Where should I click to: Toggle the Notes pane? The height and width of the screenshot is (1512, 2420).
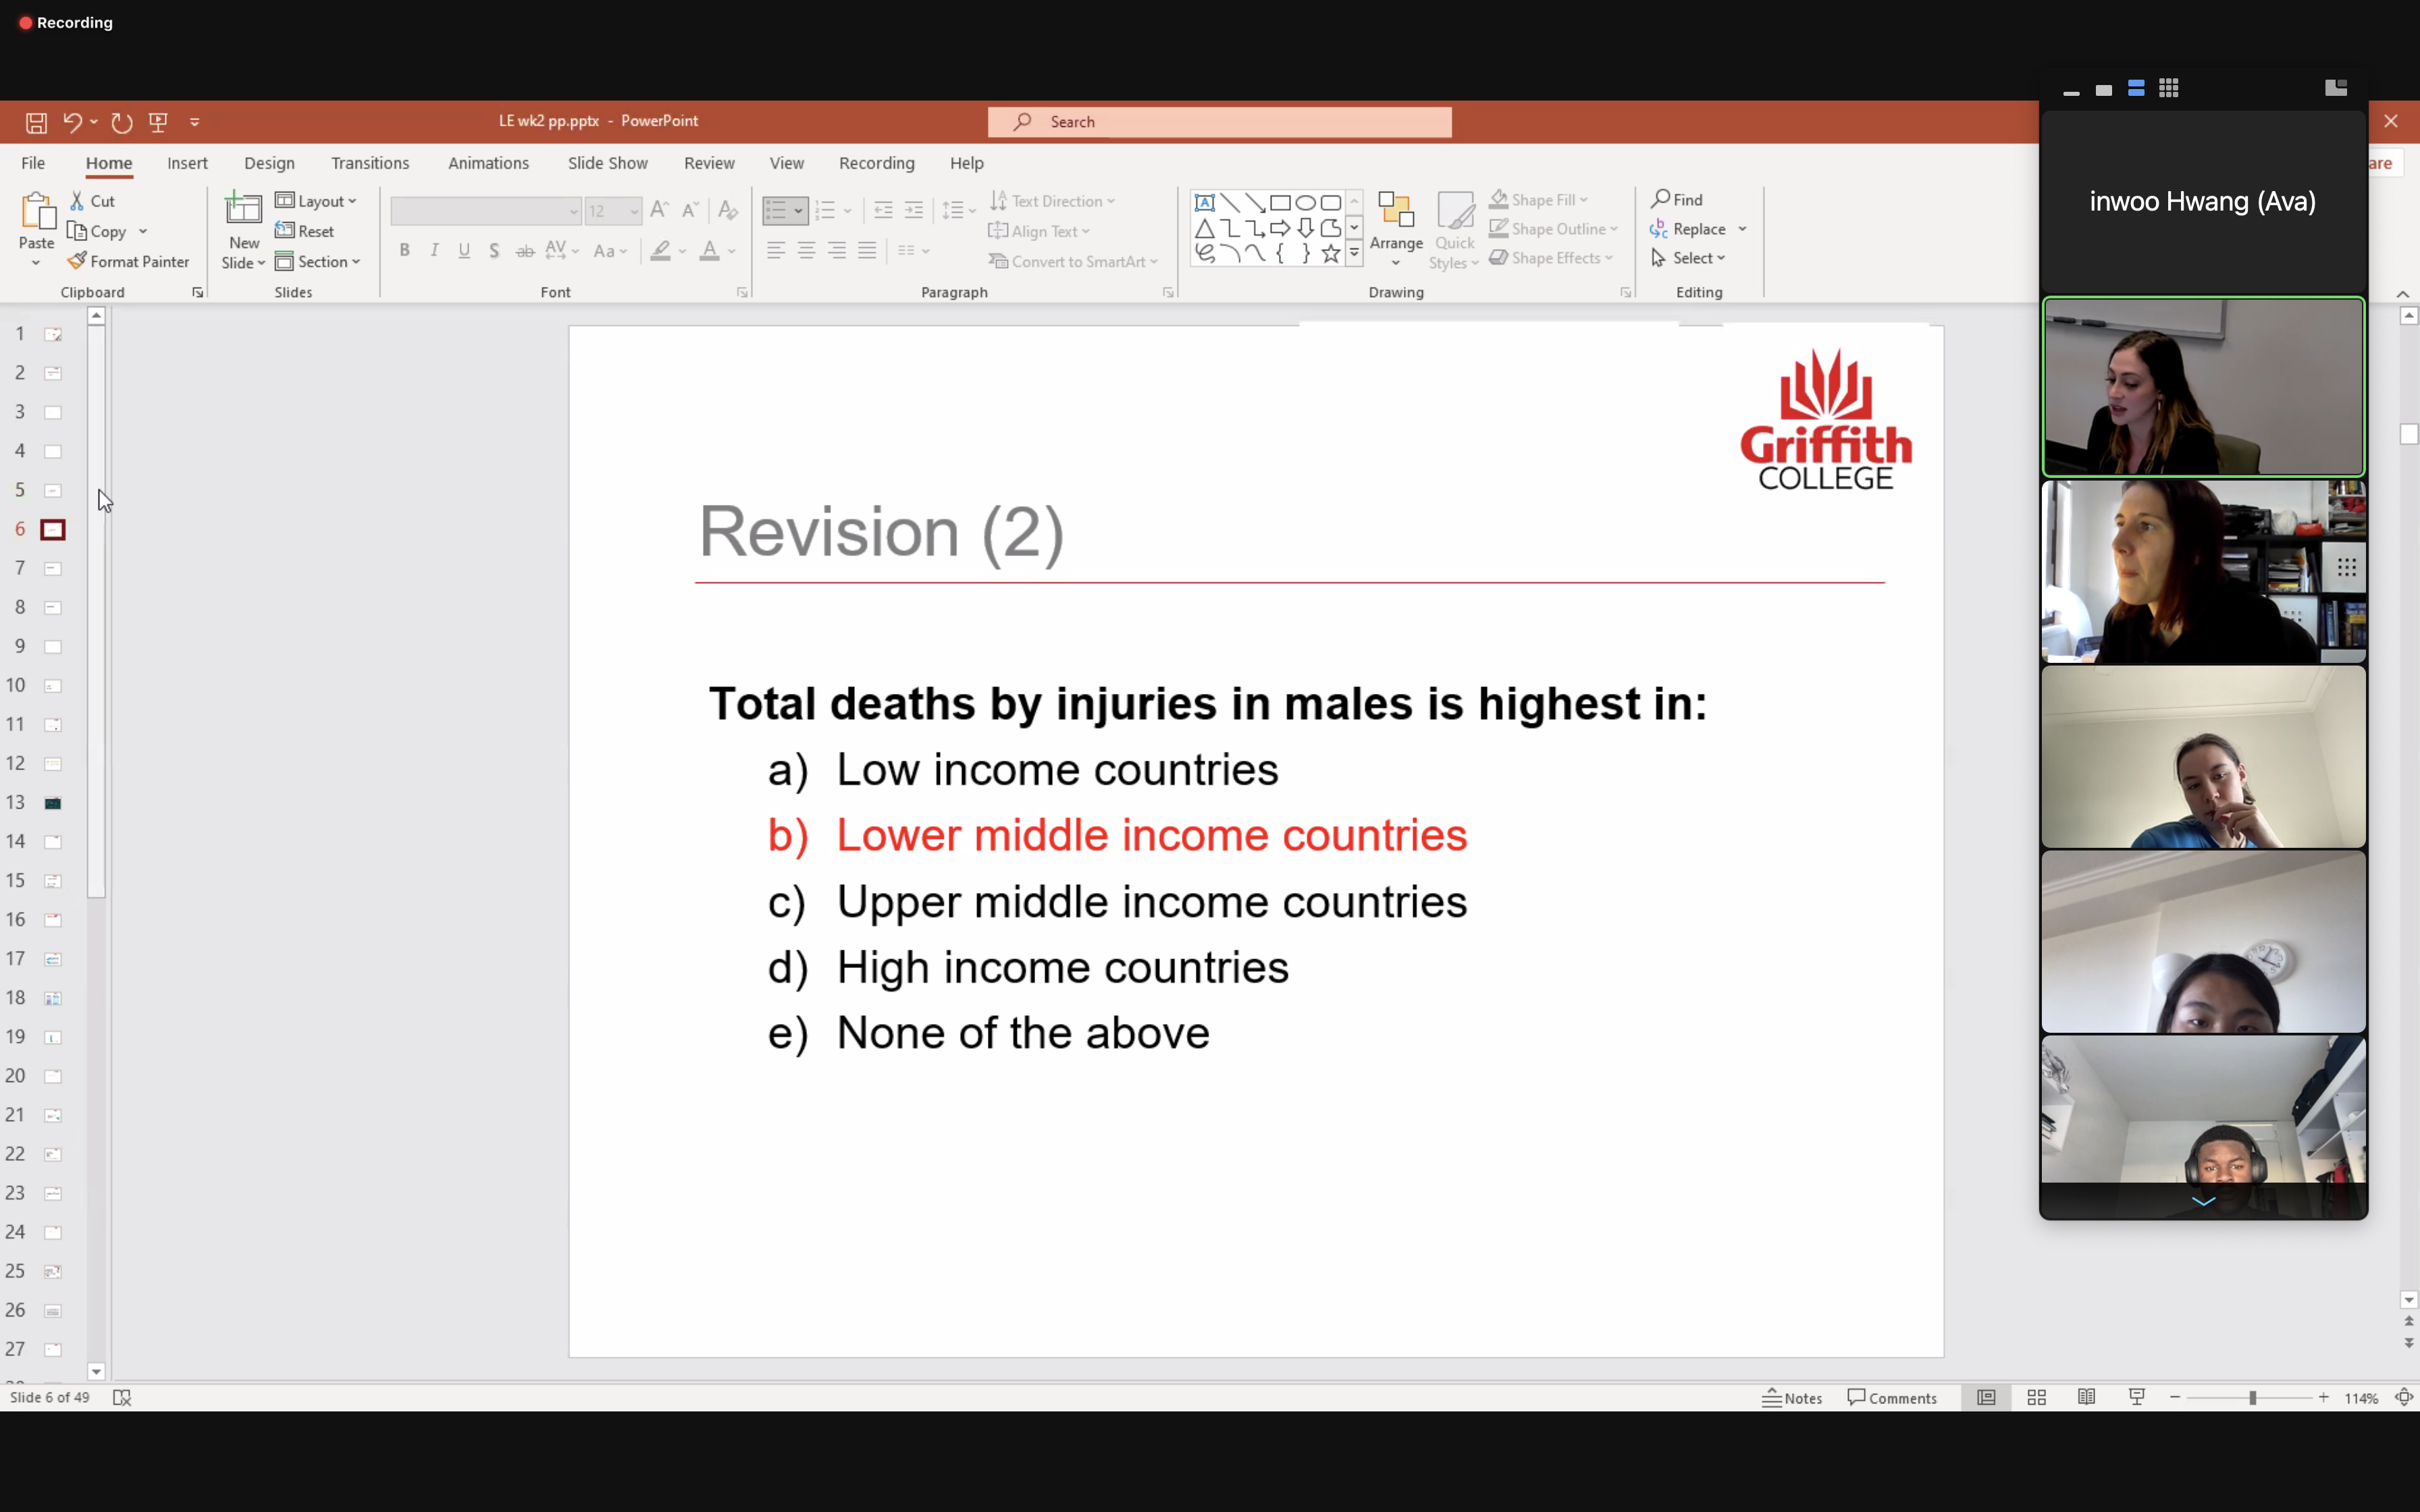1792,1397
